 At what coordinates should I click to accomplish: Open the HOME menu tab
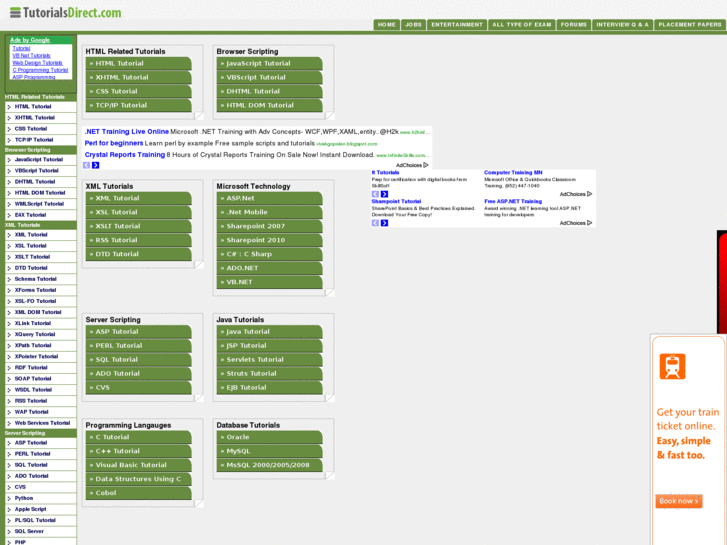(387, 25)
